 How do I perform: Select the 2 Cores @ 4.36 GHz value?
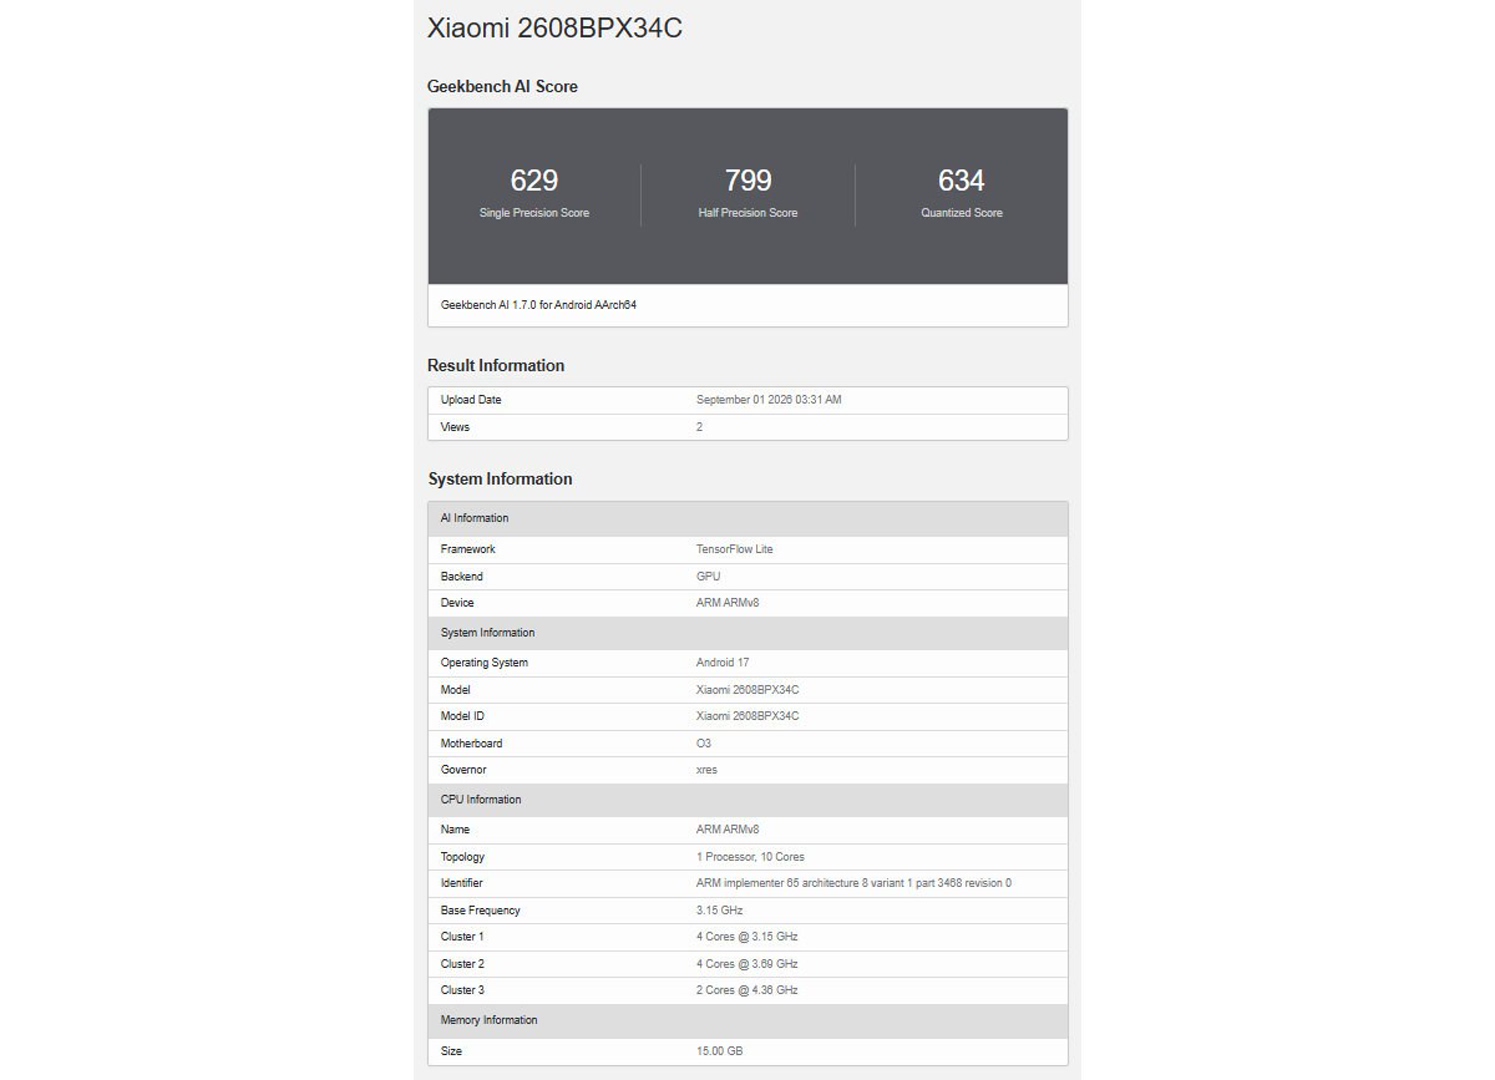(747, 990)
